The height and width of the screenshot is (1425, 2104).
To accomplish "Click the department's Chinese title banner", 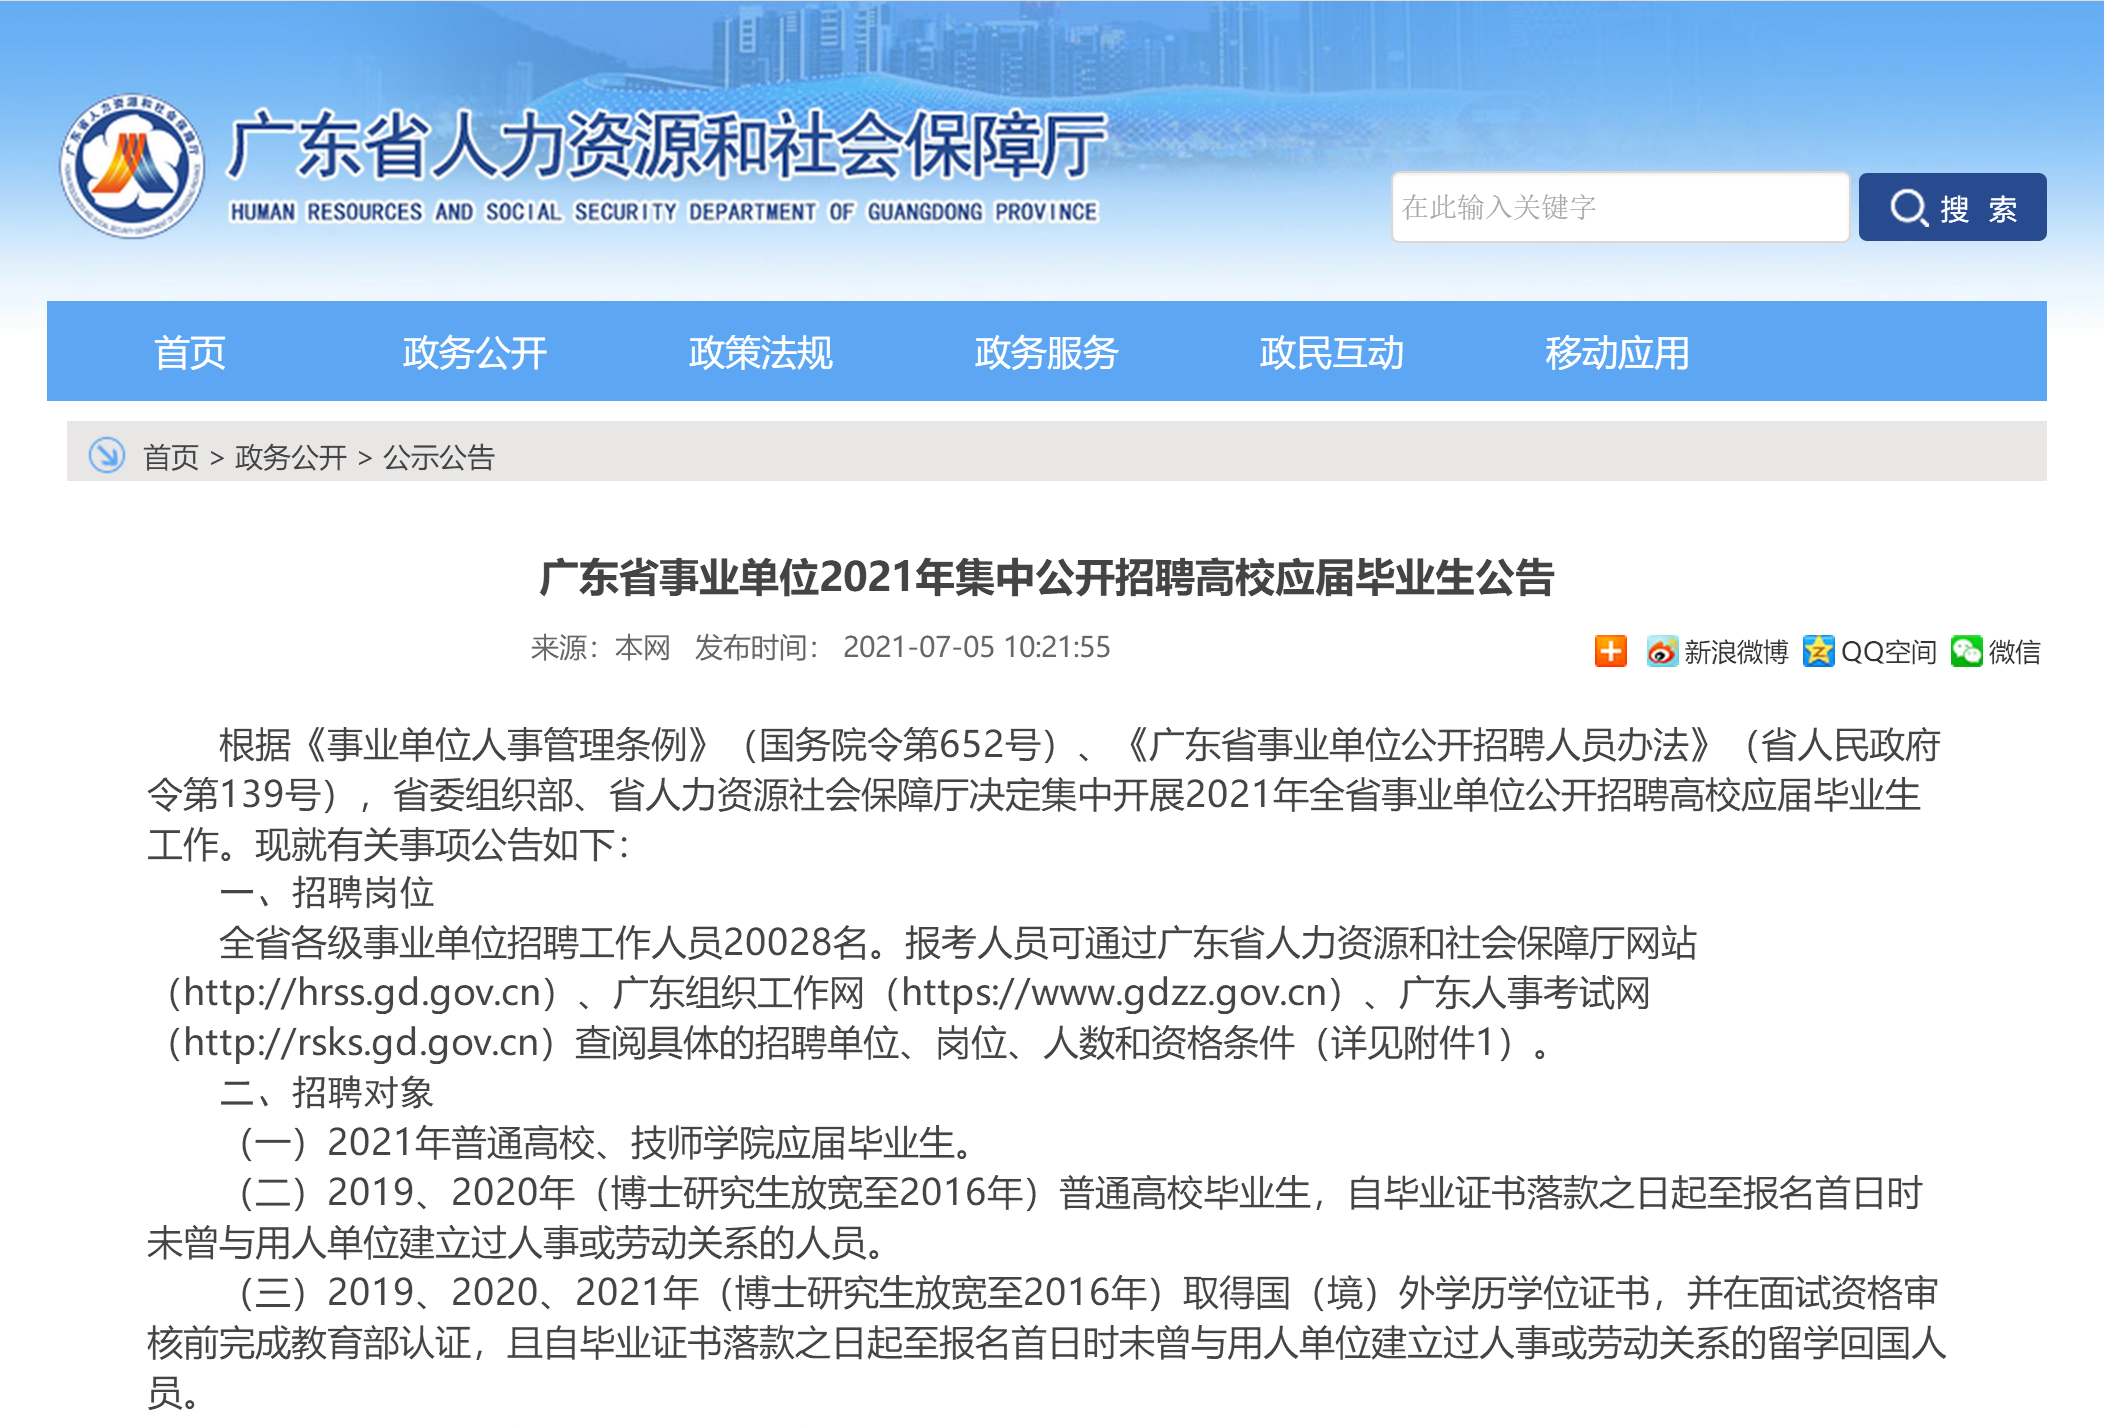I will click(666, 147).
